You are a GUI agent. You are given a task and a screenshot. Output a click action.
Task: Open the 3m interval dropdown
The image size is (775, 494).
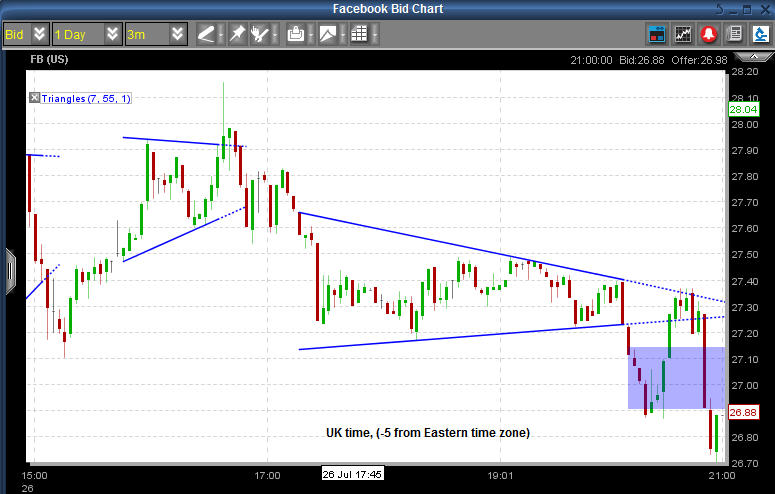tap(156, 34)
